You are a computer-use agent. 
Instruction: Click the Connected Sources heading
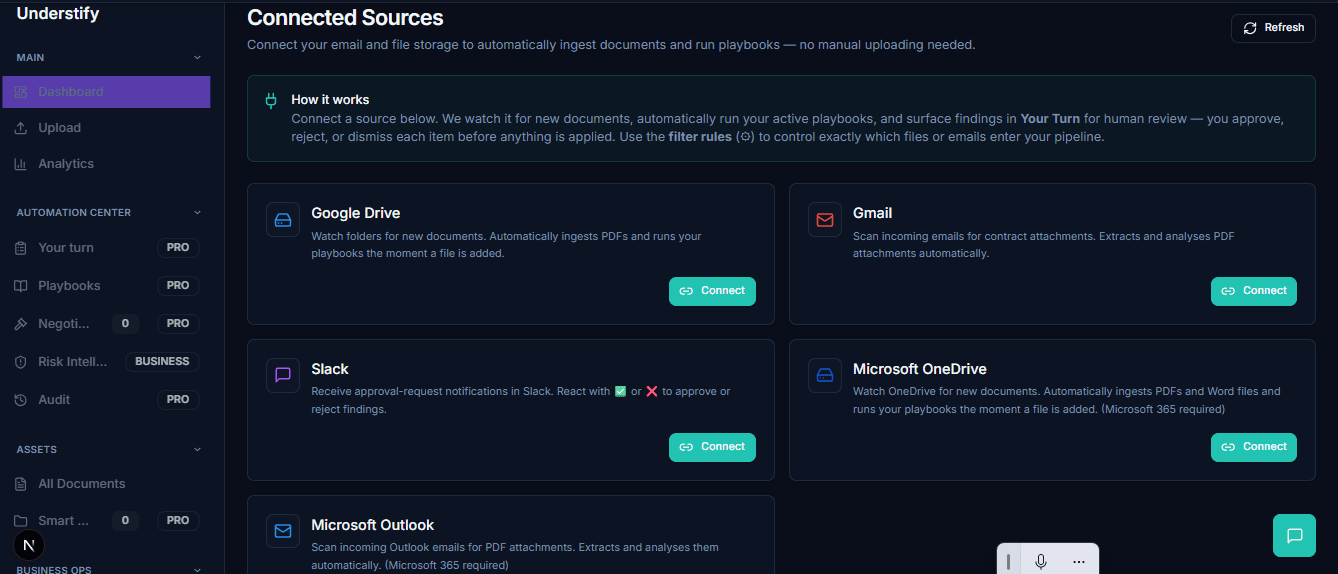(345, 18)
